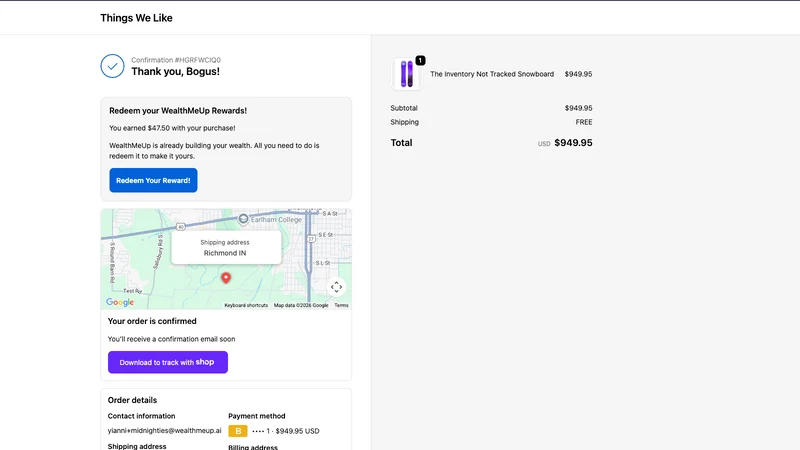Viewport: 800px width, 450px height.
Task: Click the Redeem your WealthMeUp Rewards! heading
Action: pyautogui.click(x=178, y=111)
